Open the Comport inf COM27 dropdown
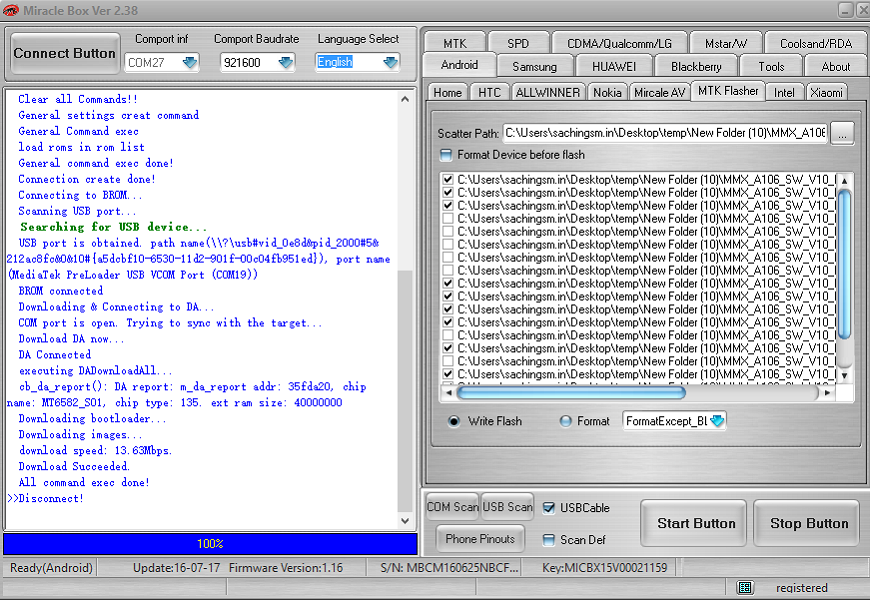This screenshot has height=600, width=870. [190, 62]
